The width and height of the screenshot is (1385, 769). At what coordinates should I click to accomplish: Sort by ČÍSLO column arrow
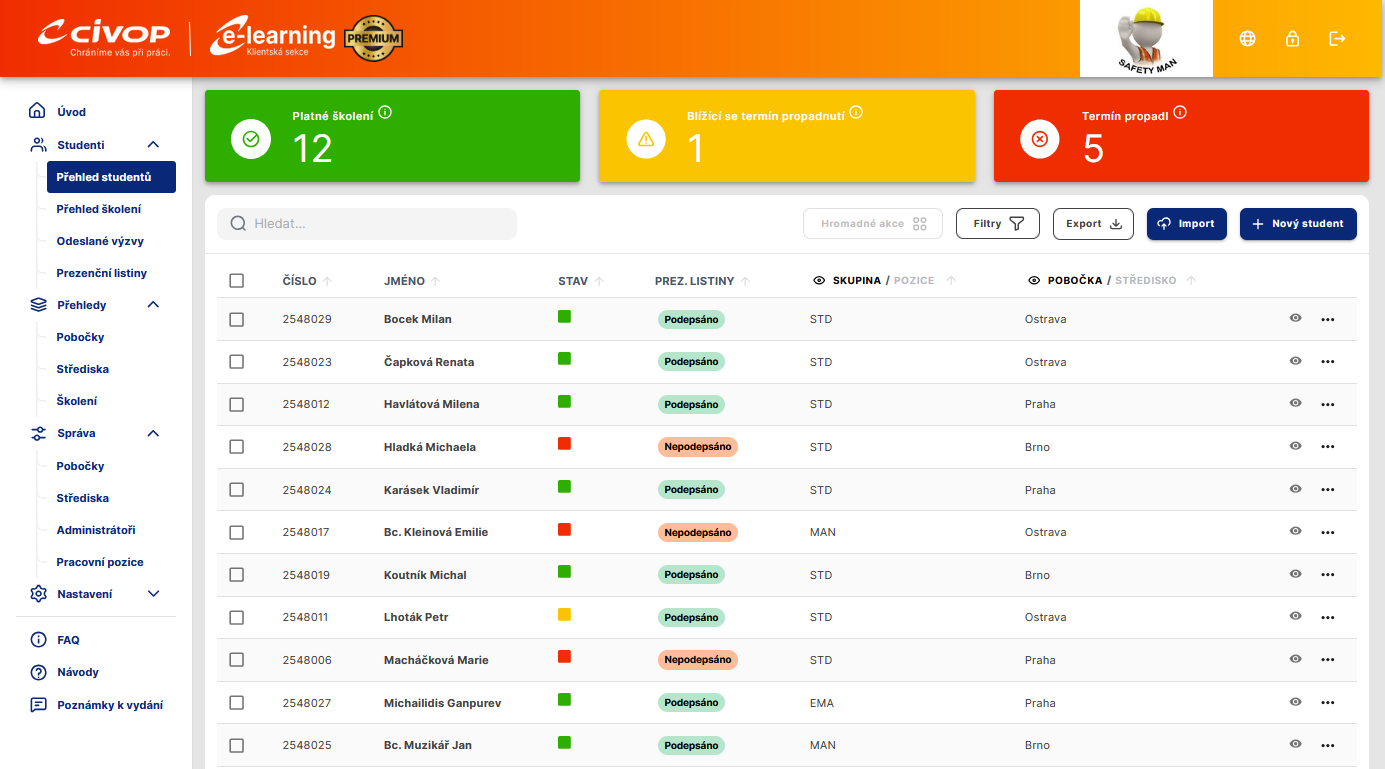[x=328, y=282]
